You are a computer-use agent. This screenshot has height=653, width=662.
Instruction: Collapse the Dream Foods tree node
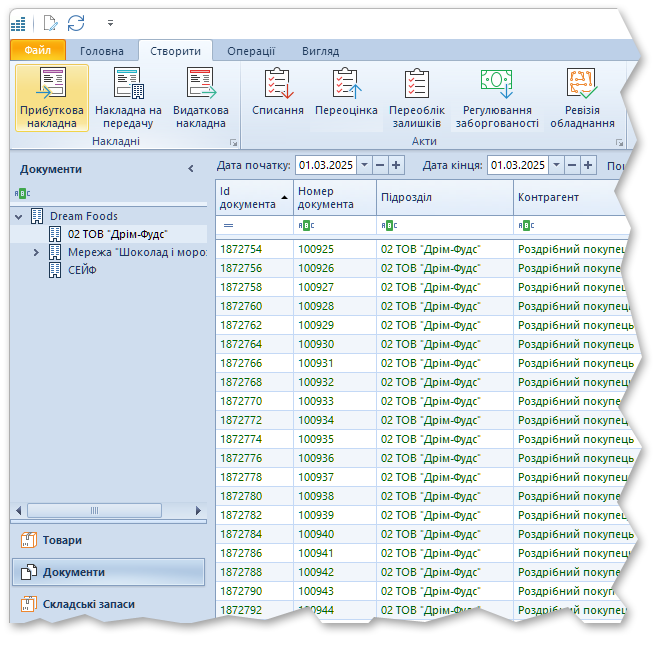pyautogui.click(x=20, y=216)
